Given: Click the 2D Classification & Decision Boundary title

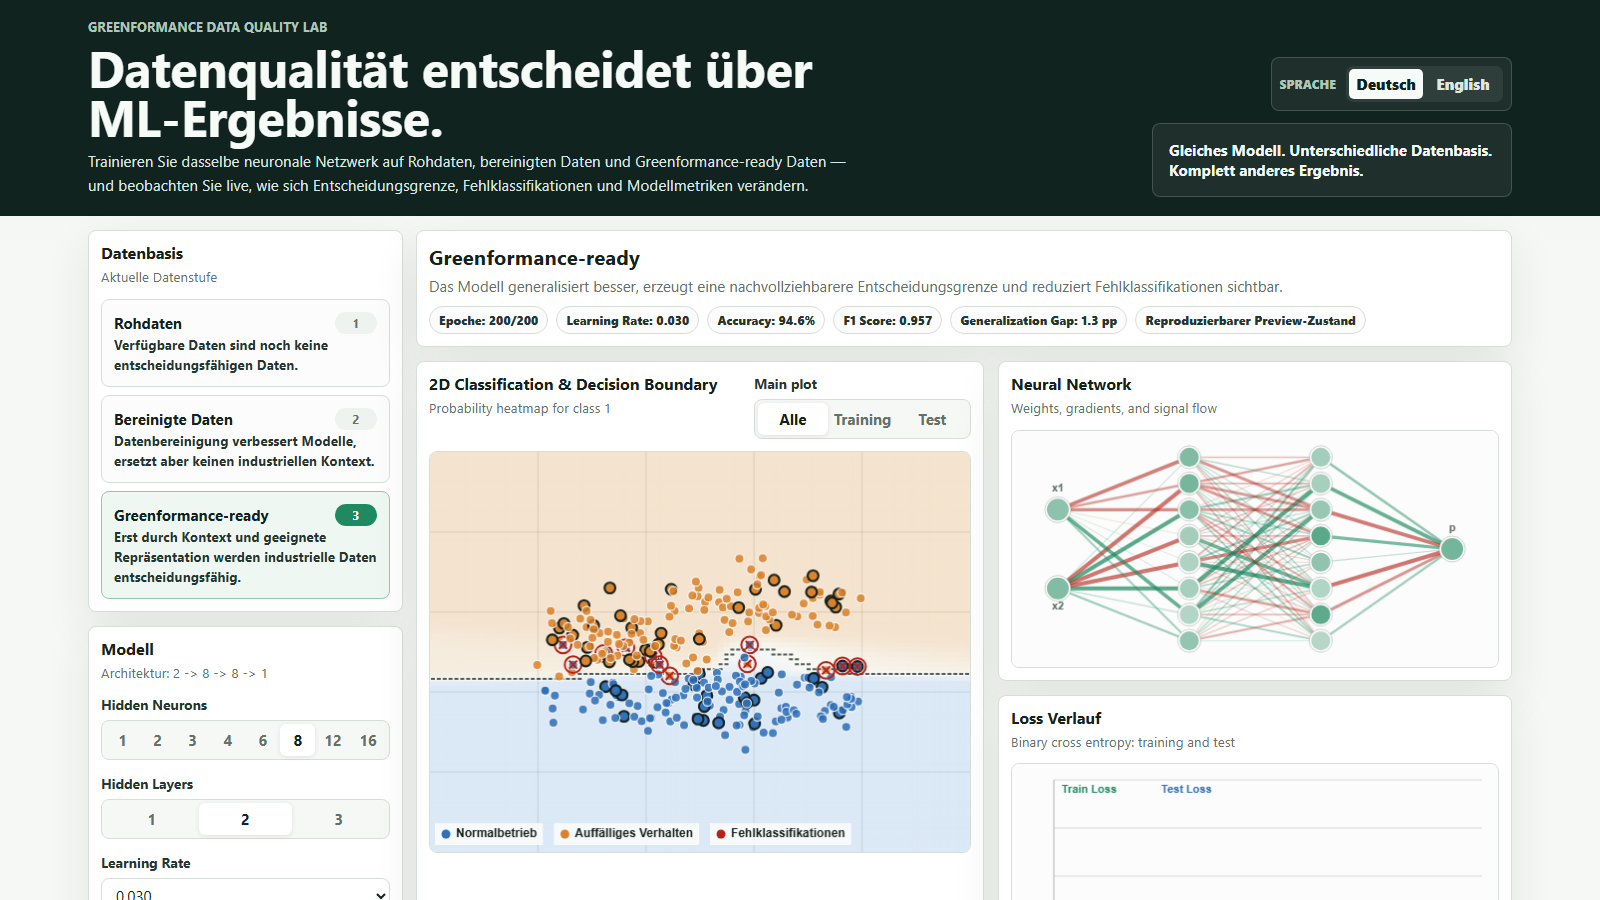Looking at the screenshot, I should click(x=573, y=384).
